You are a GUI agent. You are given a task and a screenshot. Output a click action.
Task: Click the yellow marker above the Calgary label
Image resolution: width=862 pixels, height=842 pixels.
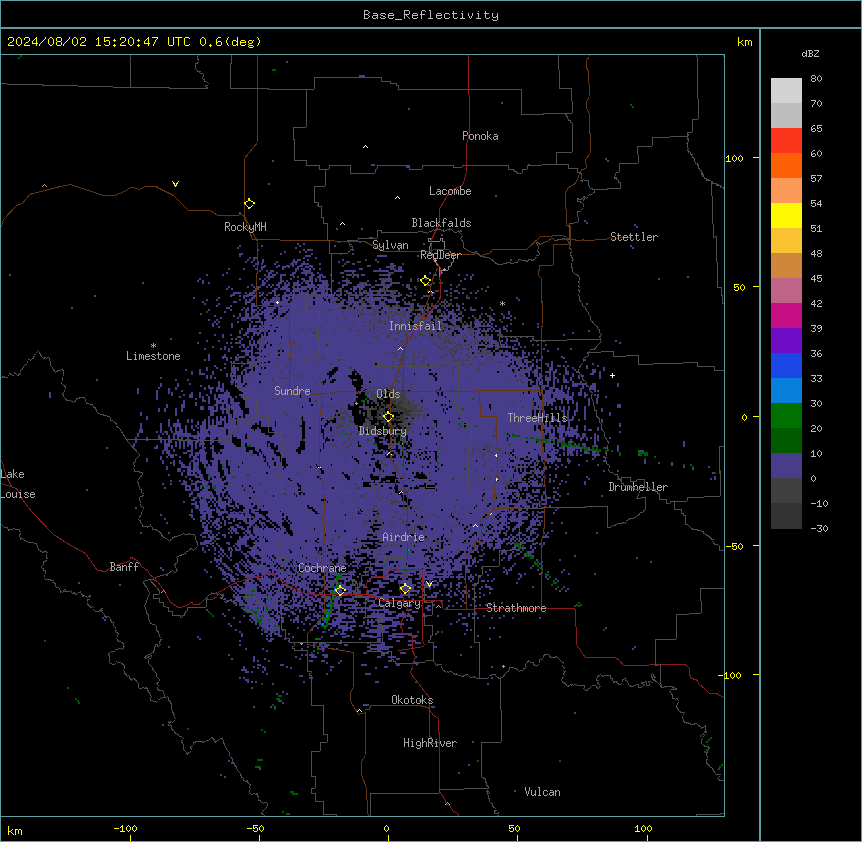(x=405, y=589)
